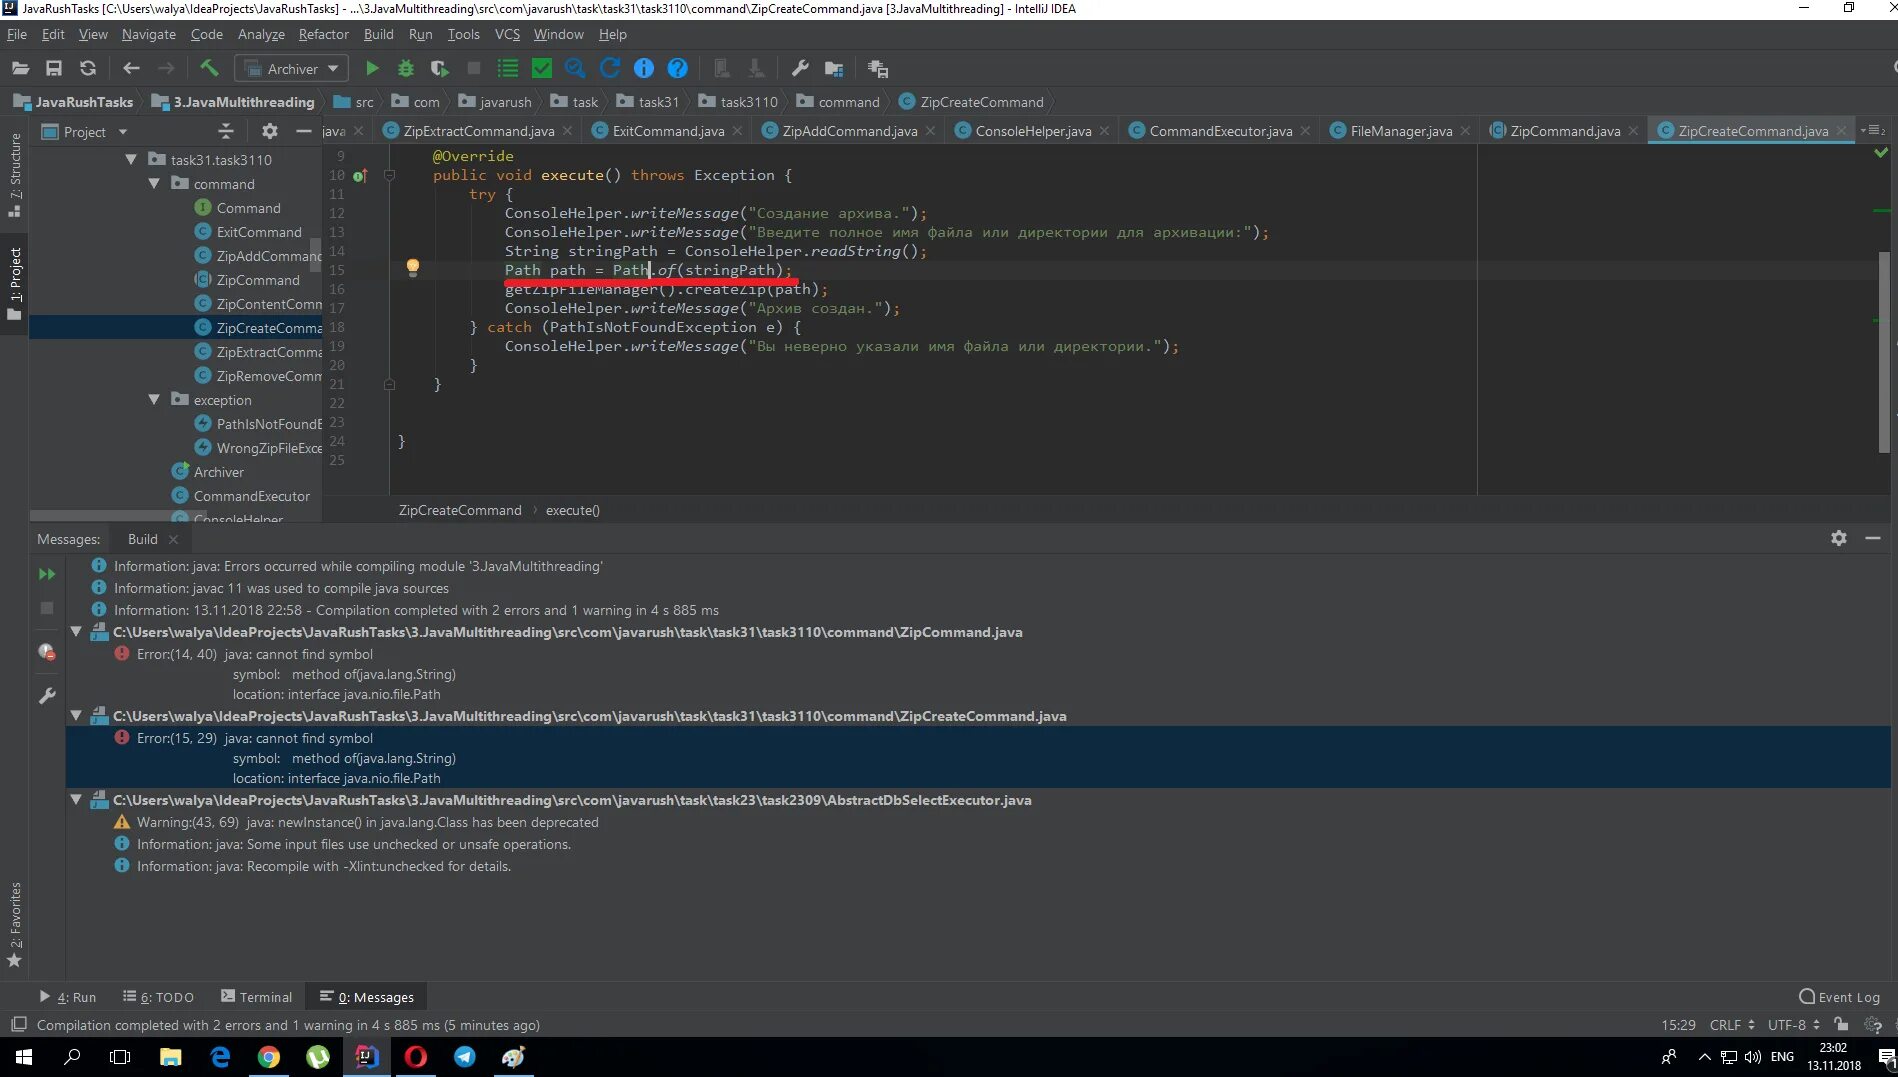Switch to FileManager.java tab

pyautogui.click(x=1401, y=131)
